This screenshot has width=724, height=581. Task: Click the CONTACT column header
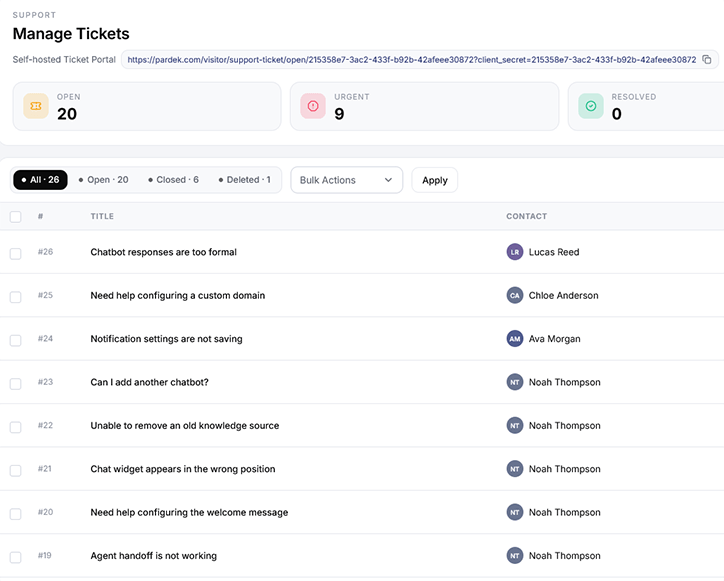tap(526, 216)
